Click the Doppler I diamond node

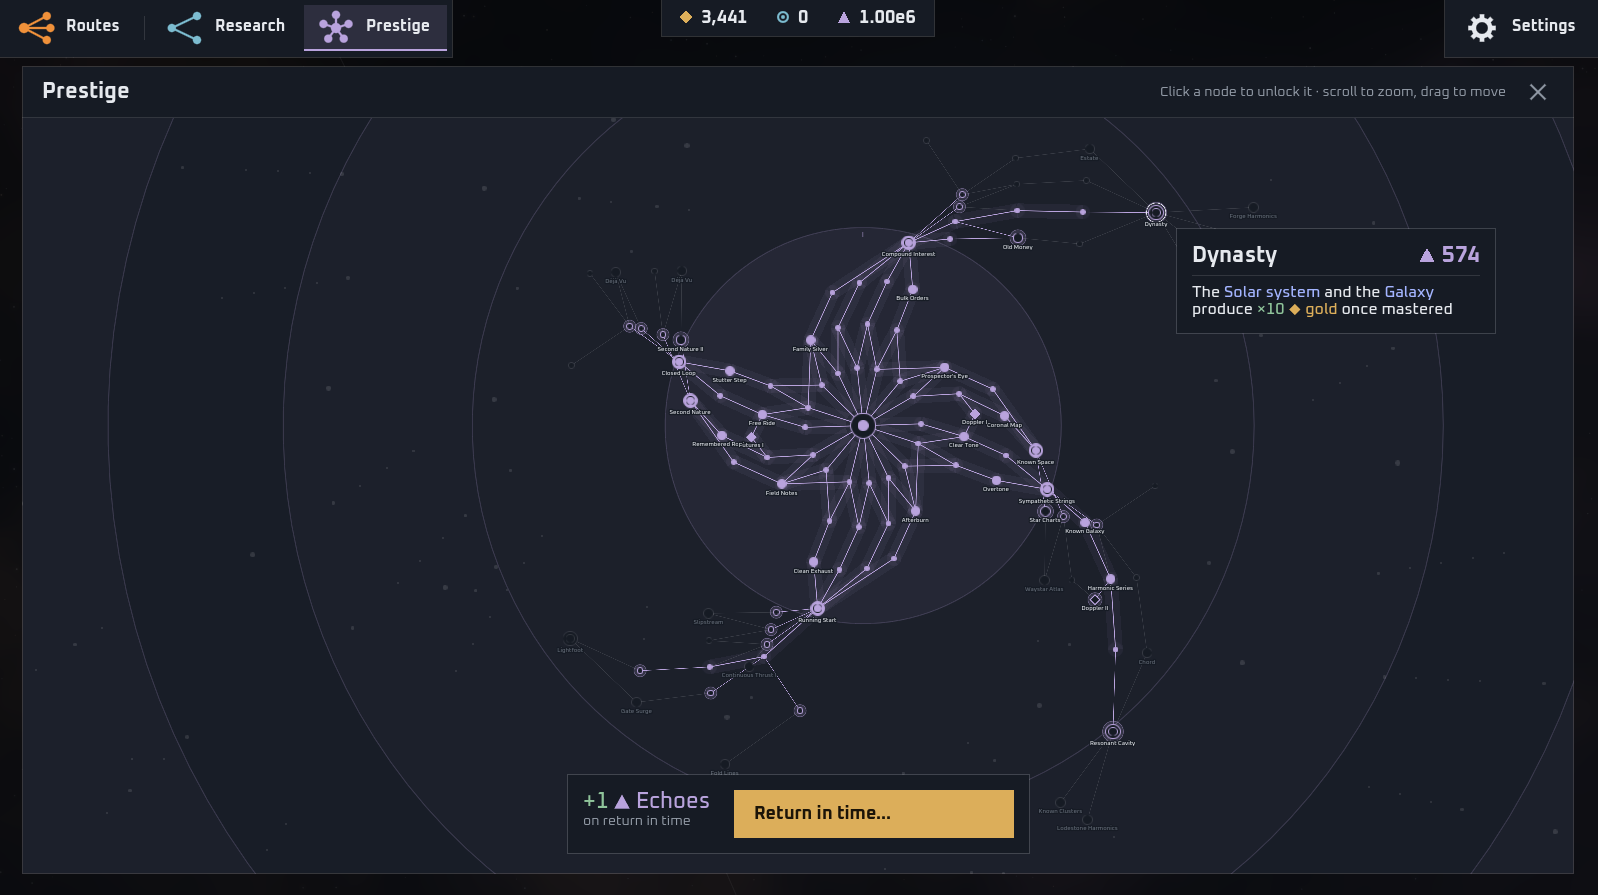coord(975,413)
